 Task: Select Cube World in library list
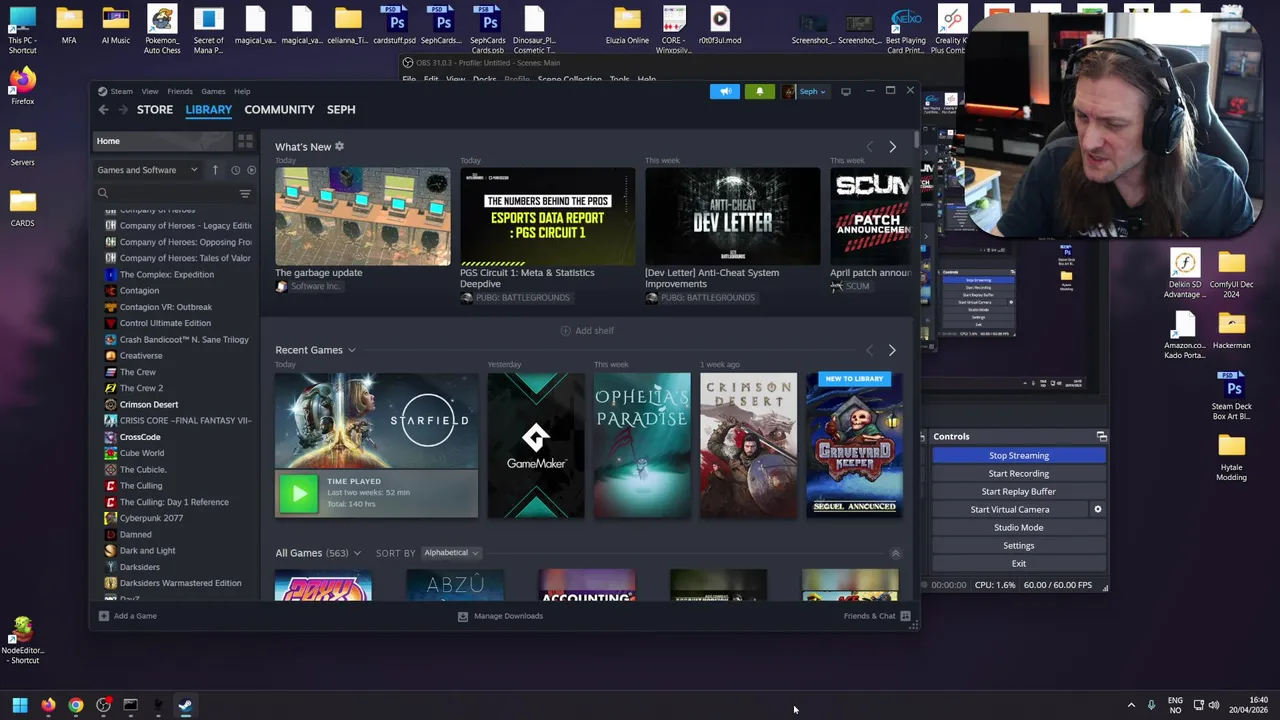[x=142, y=453]
